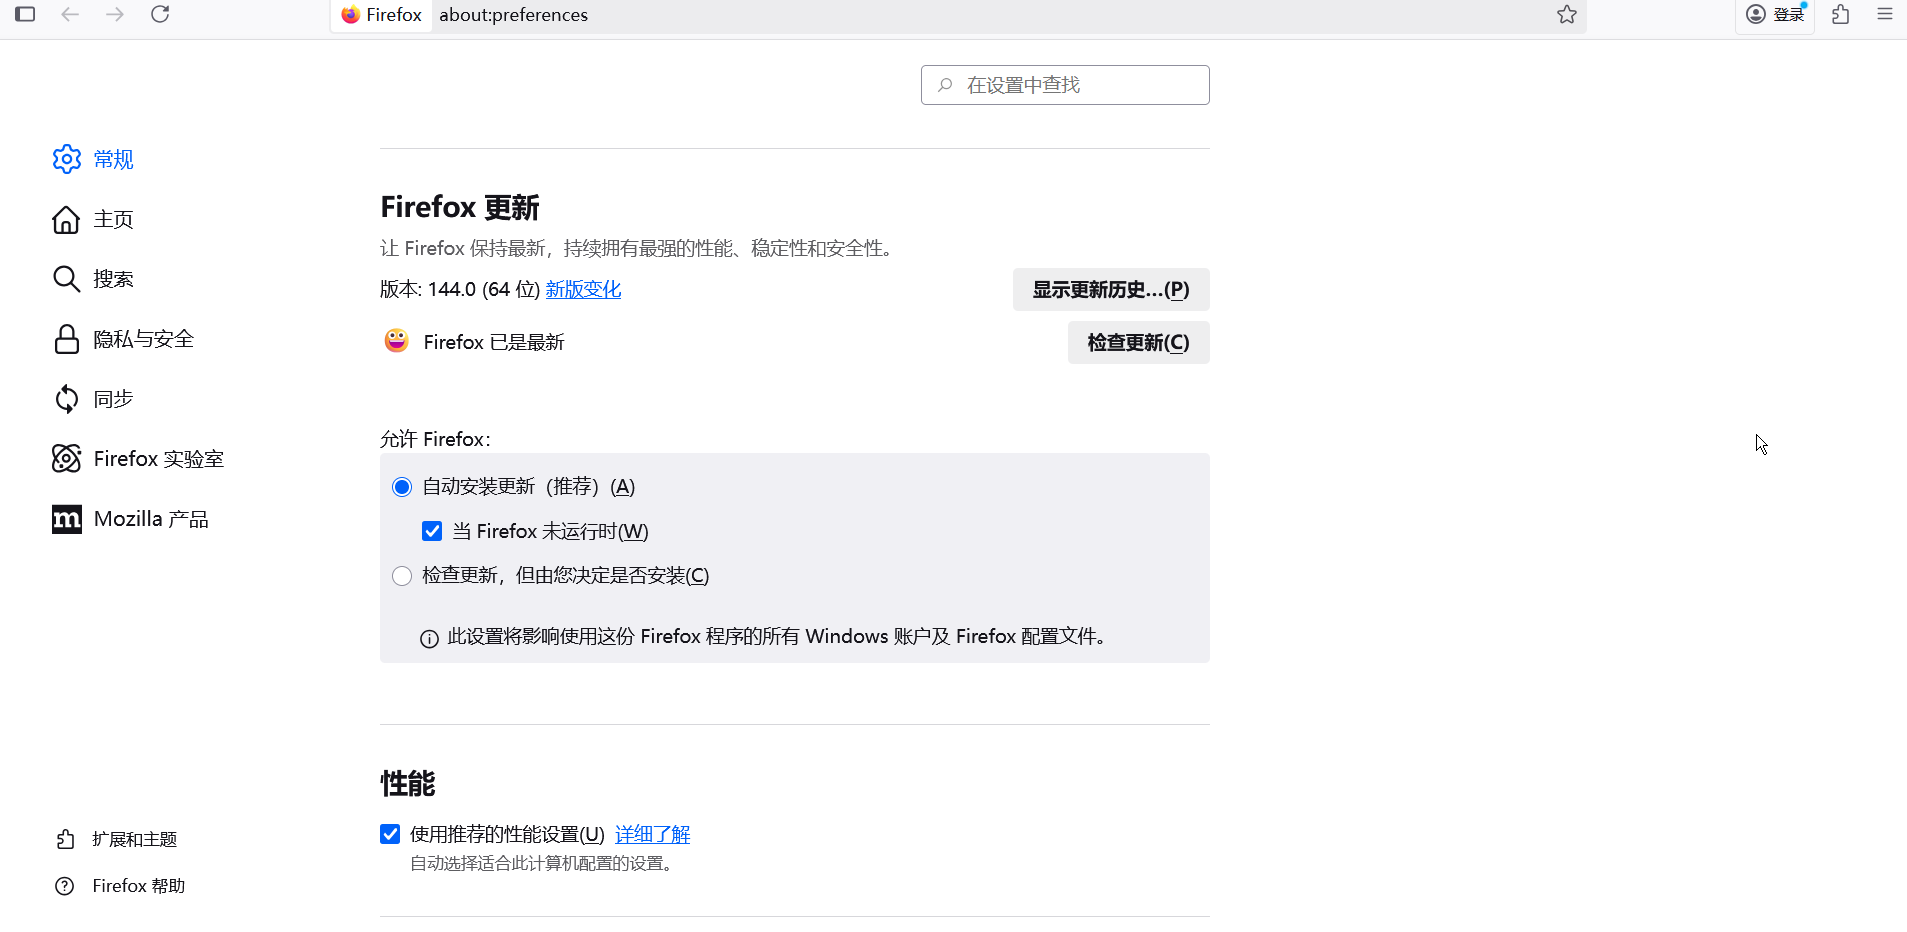The width and height of the screenshot is (1907, 932).
Task: Select 检查更新，但由您决定是否安装 option
Action: pos(401,575)
